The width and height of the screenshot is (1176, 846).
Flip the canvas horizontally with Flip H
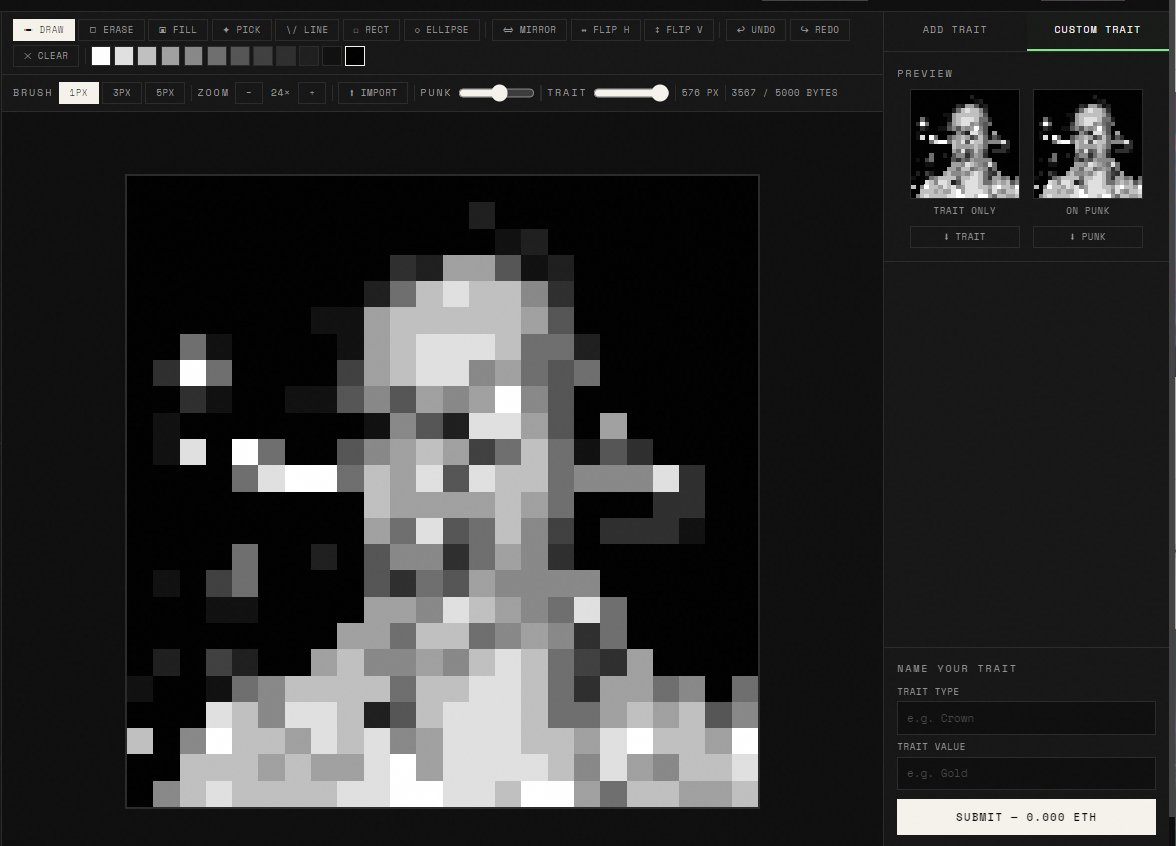pos(605,30)
